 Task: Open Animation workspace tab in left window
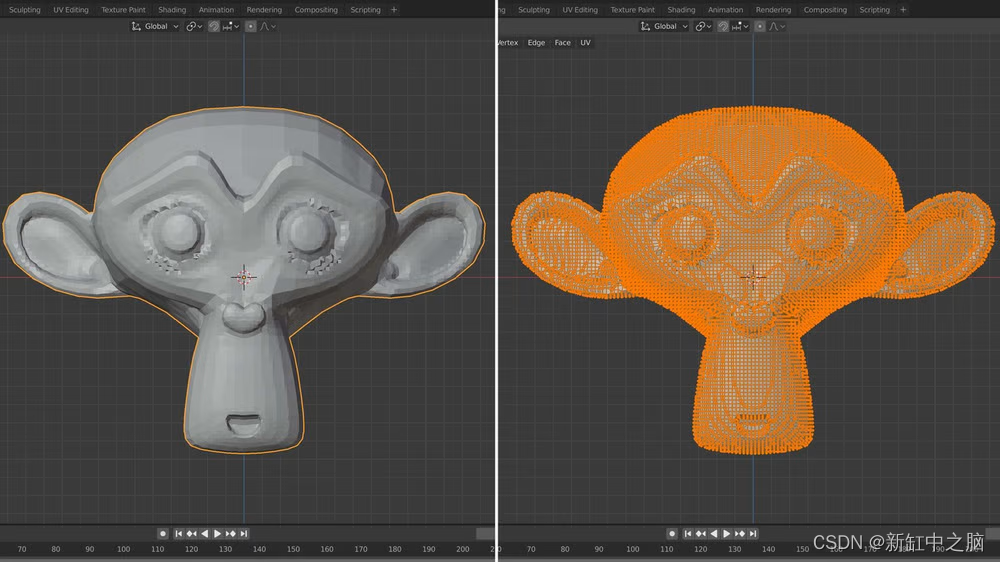coord(216,10)
